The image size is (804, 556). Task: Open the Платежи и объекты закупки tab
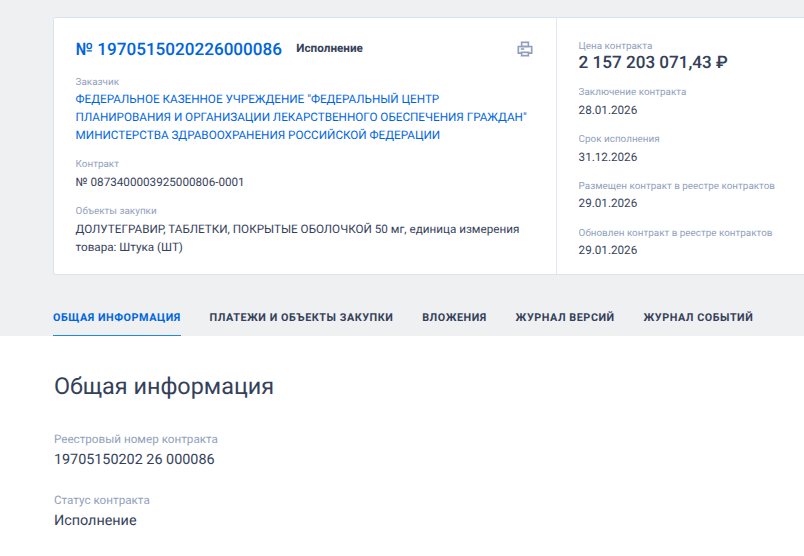pyautogui.click(x=301, y=317)
